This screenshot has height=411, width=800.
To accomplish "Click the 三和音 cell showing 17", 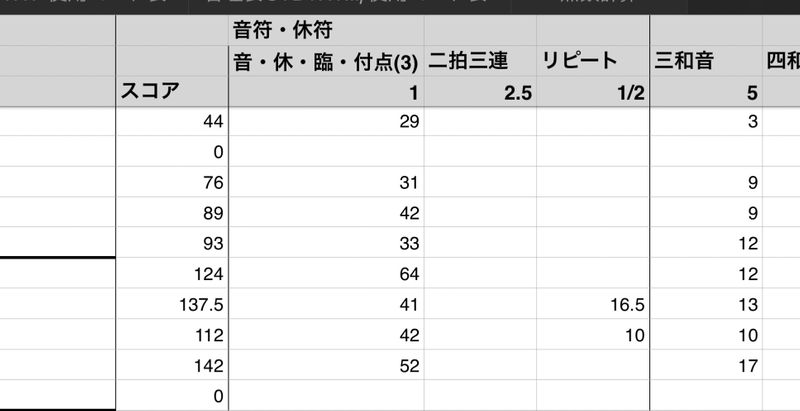I will pos(706,366).
